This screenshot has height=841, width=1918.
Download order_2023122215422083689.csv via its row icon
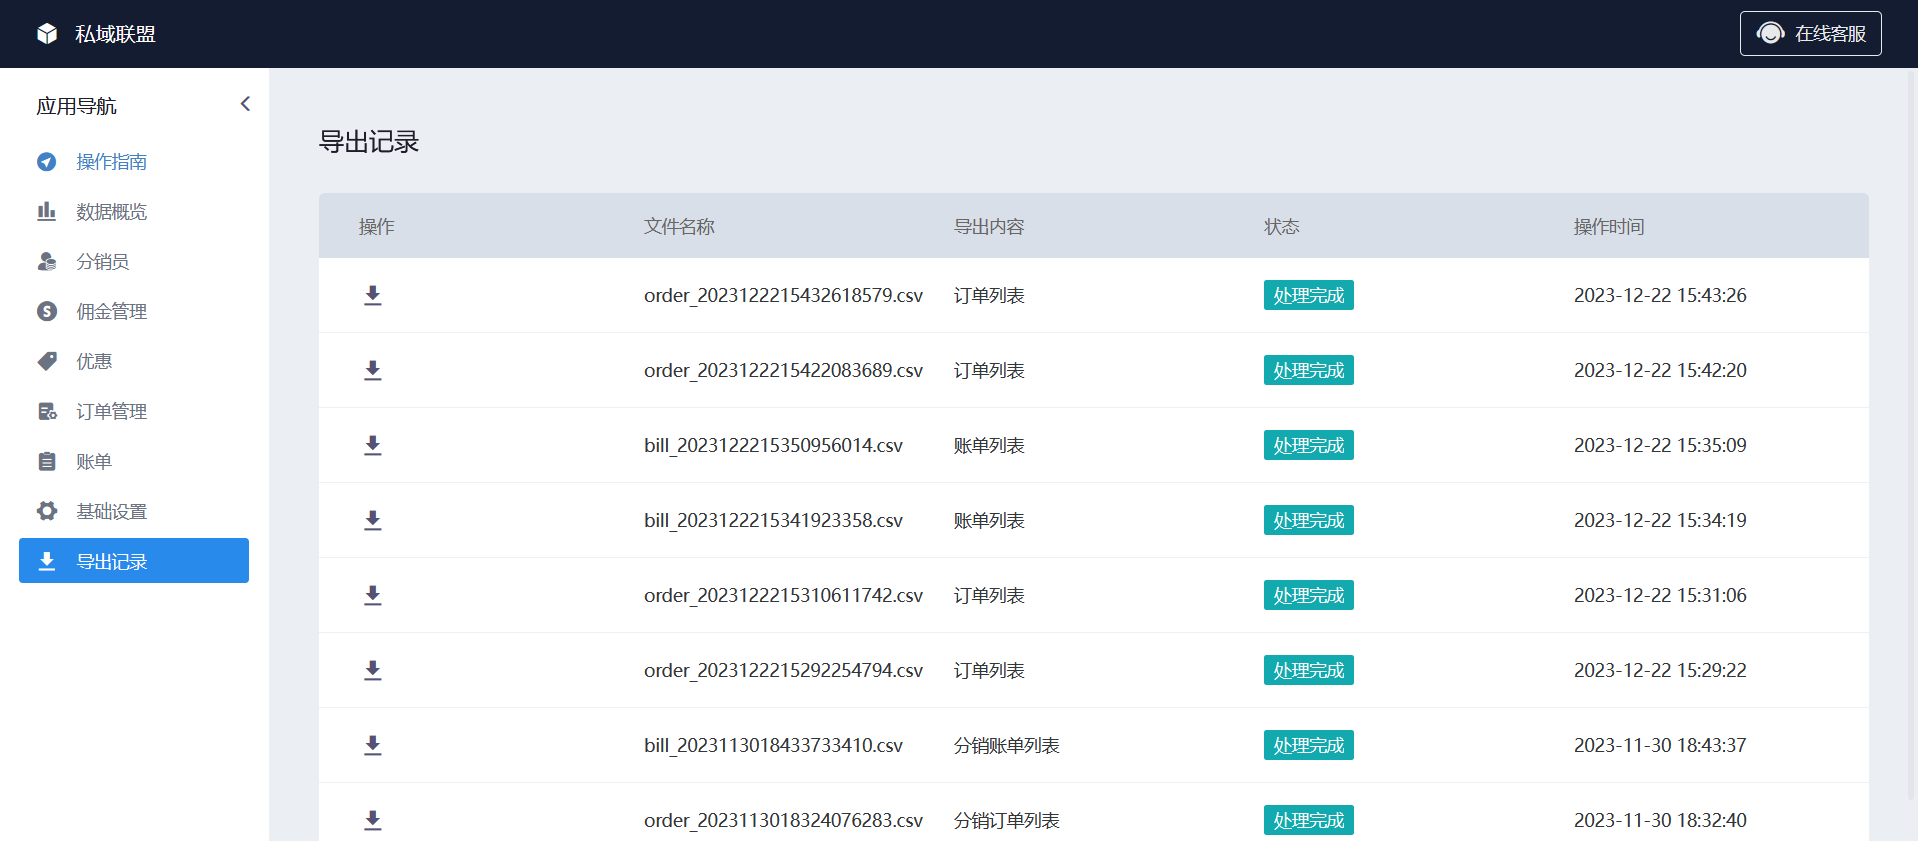[x=373, y=370]
